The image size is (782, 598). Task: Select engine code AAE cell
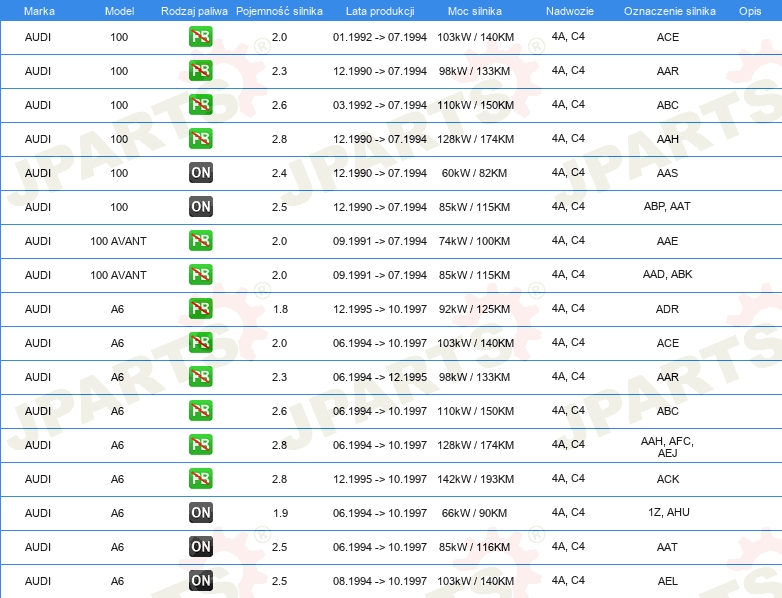click(667, 241)
